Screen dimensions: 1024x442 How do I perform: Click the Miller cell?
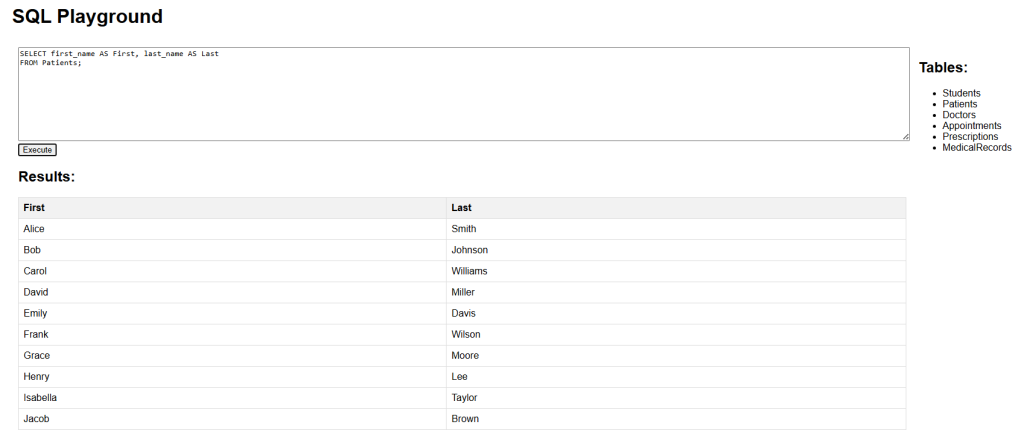pos(676,292)
